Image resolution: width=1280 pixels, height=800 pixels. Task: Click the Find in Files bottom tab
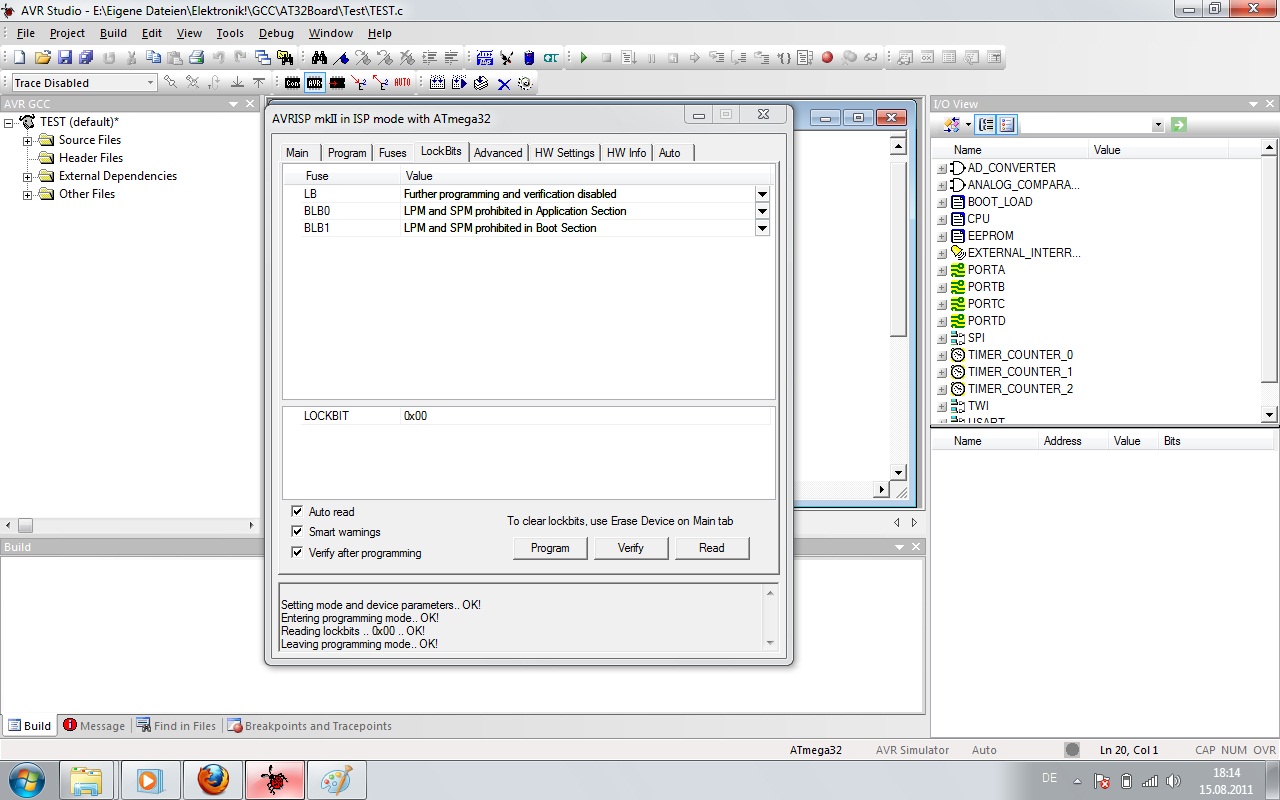pyautogui.click(x=176, y=726)
